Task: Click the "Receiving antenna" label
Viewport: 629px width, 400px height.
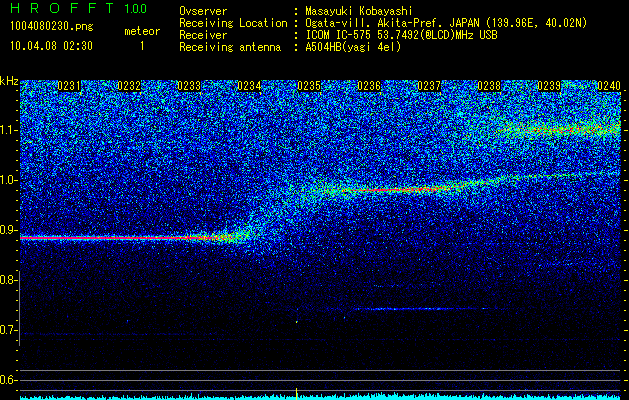Action: [x=230, y=47]
